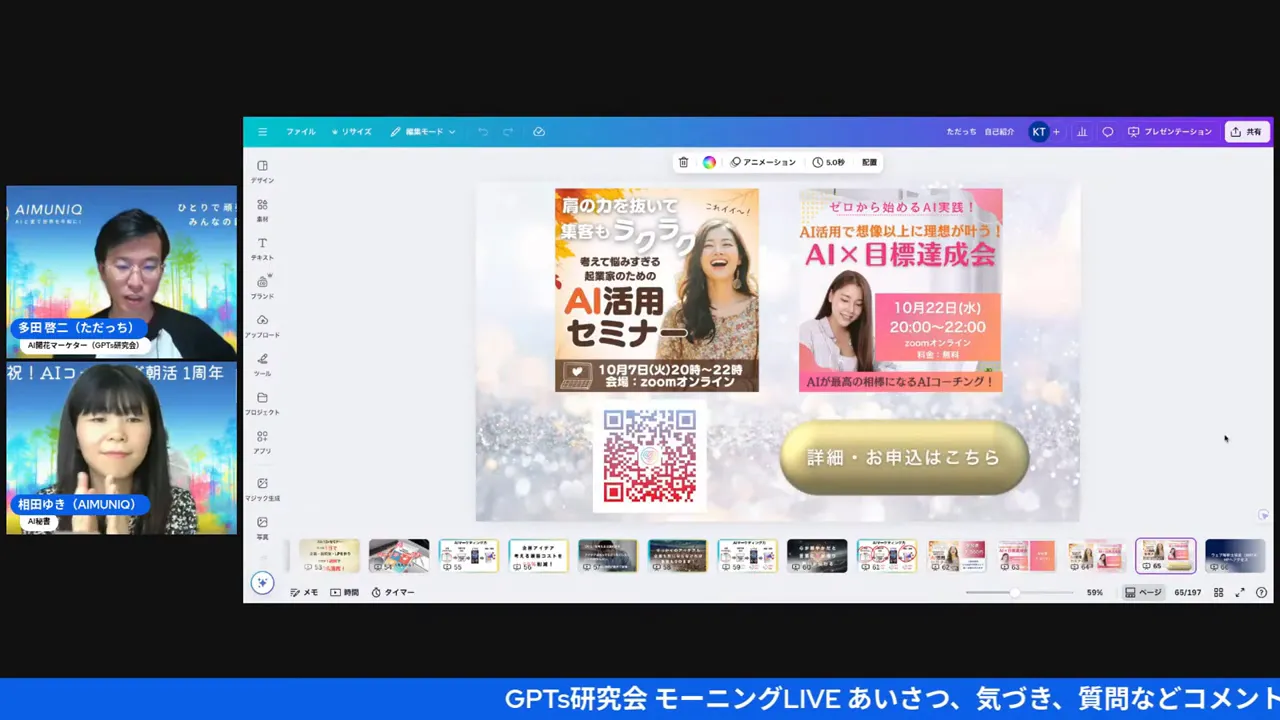Open the analytics bar chart icon
The image size is (1280, 720).
[1082, 132]
